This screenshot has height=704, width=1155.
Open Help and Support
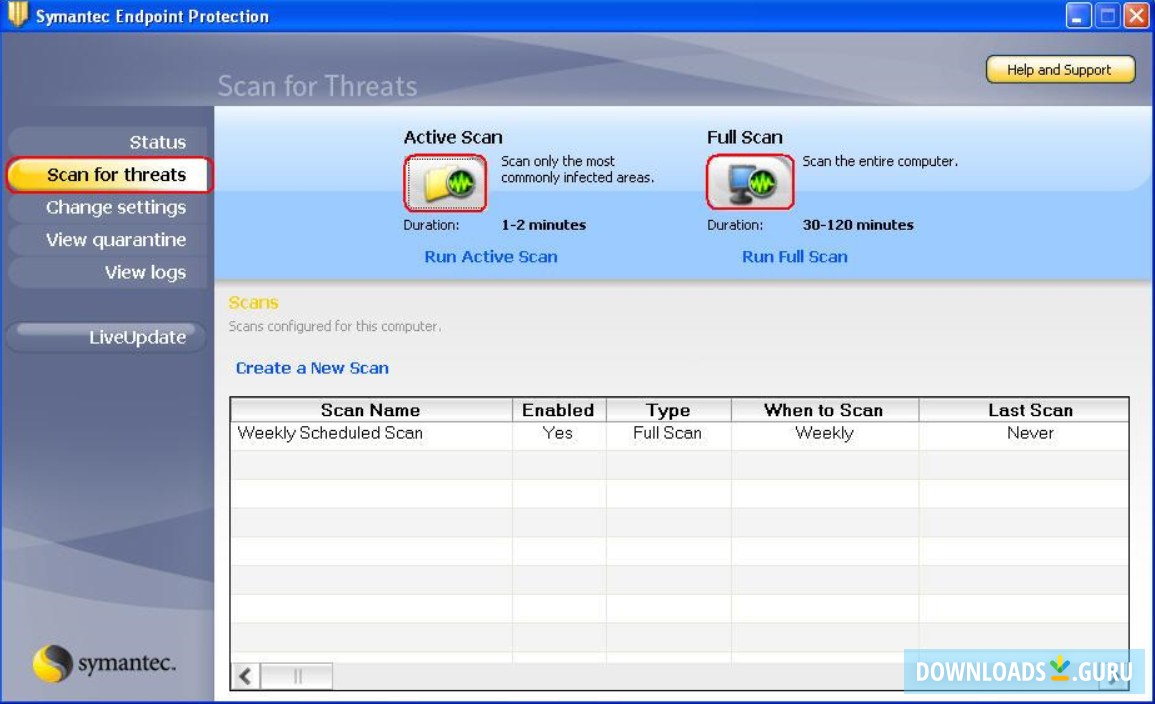[1059, 70]
